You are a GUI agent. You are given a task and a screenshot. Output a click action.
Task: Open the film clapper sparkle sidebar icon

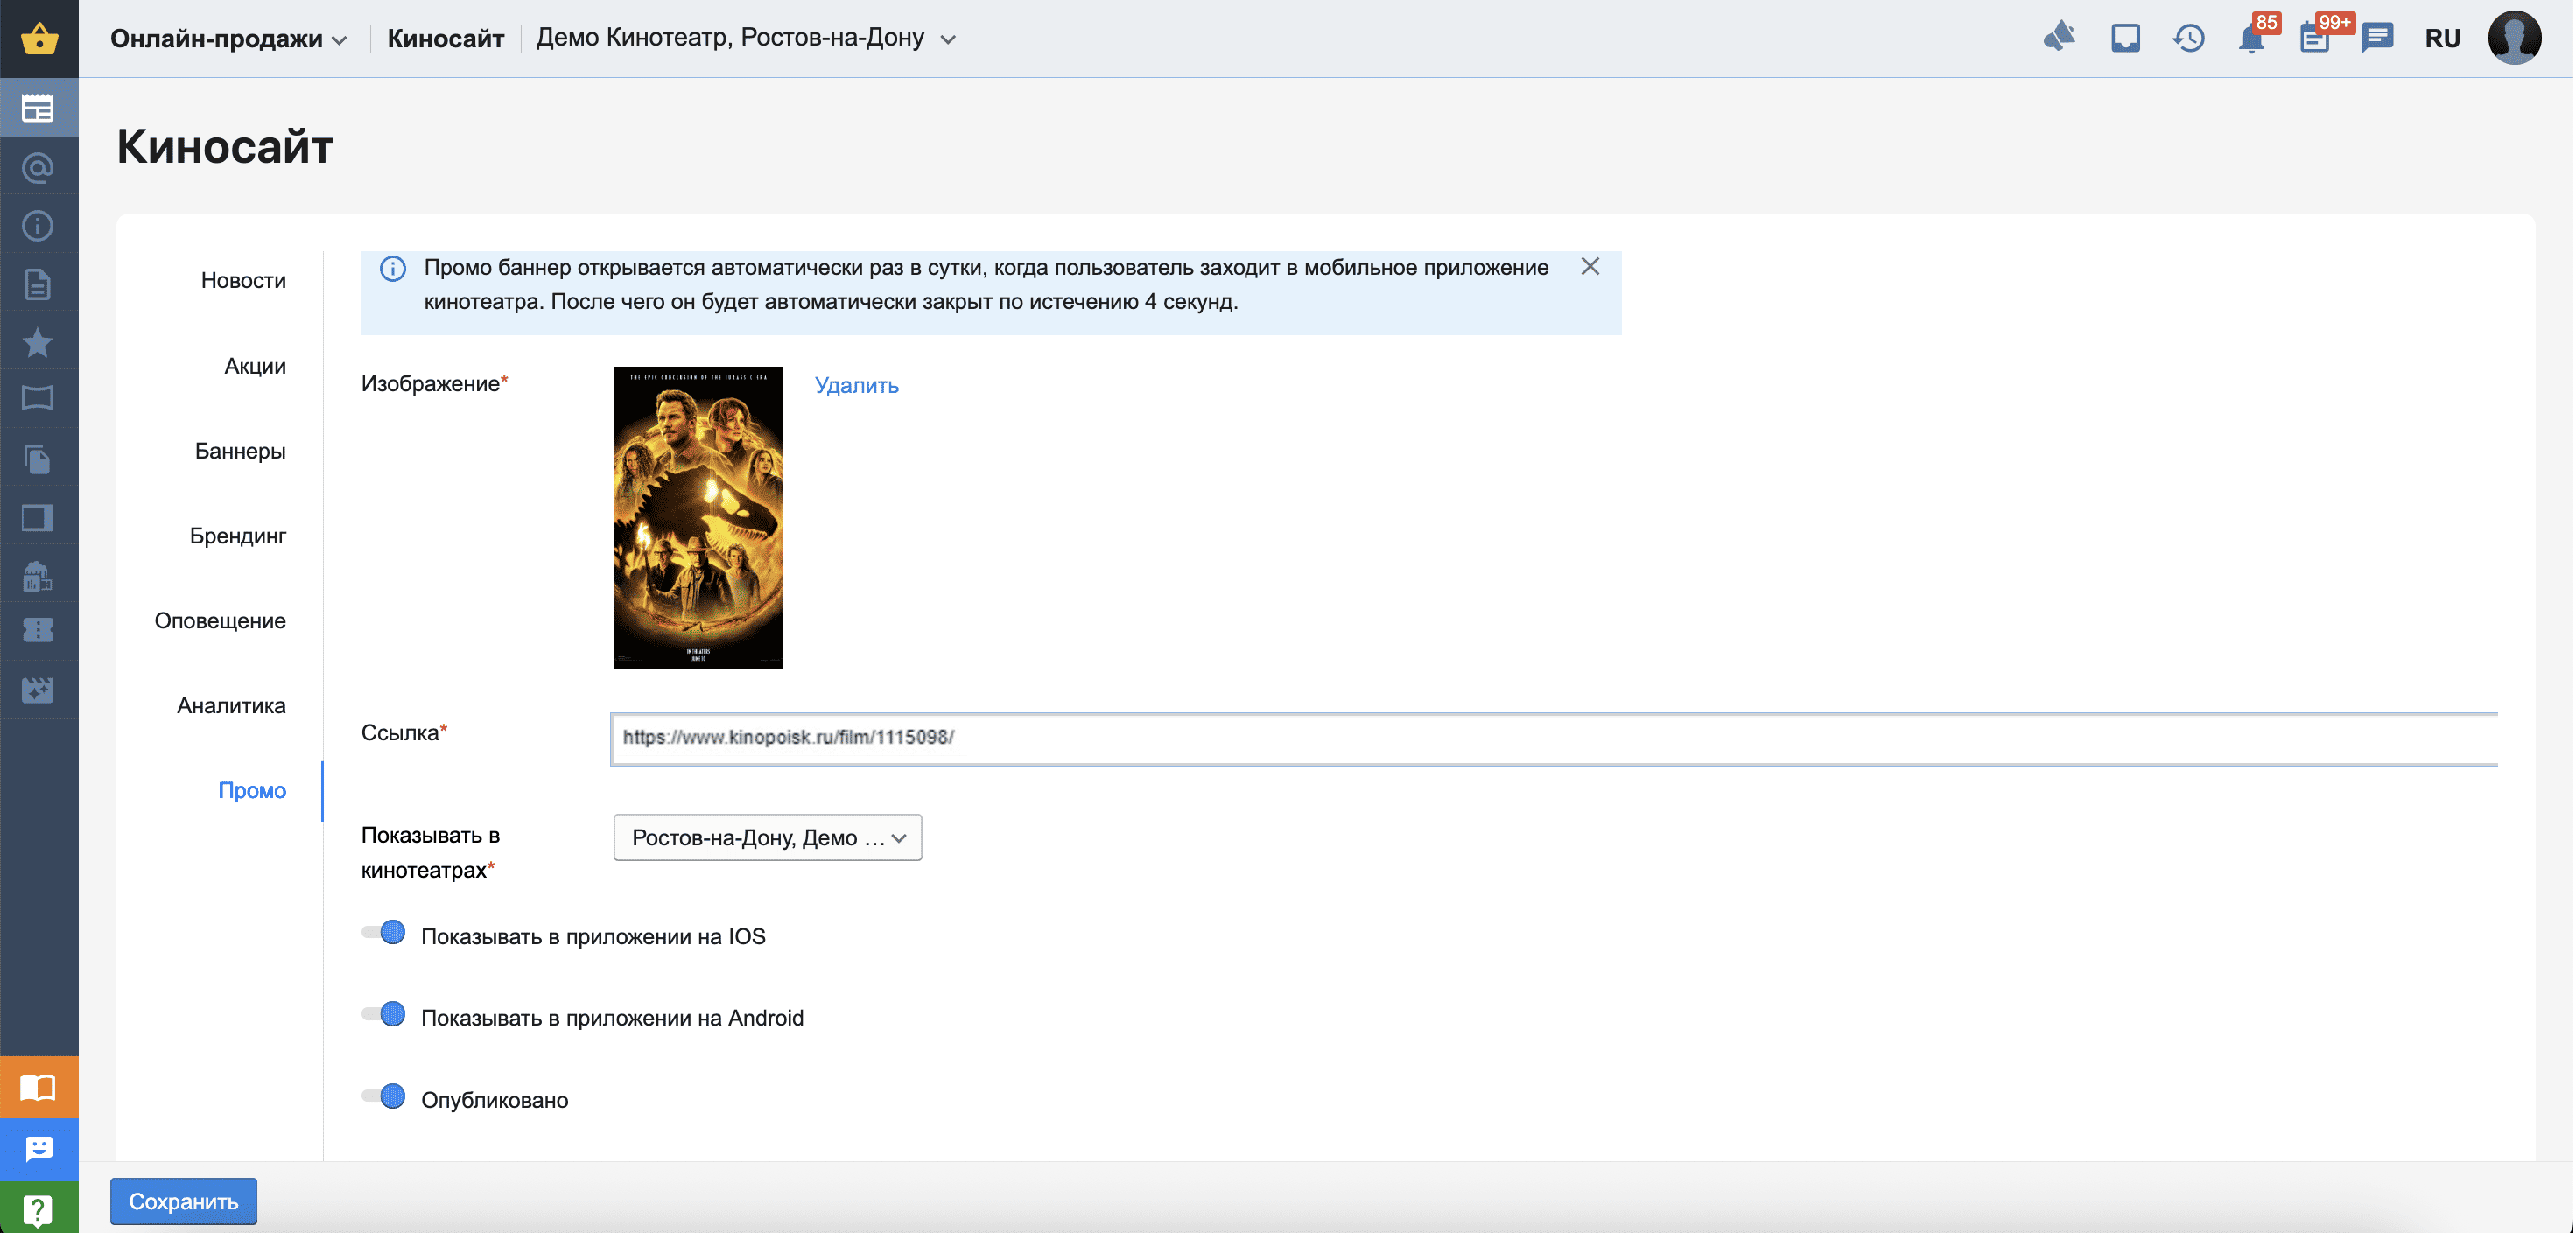point(38,689)
